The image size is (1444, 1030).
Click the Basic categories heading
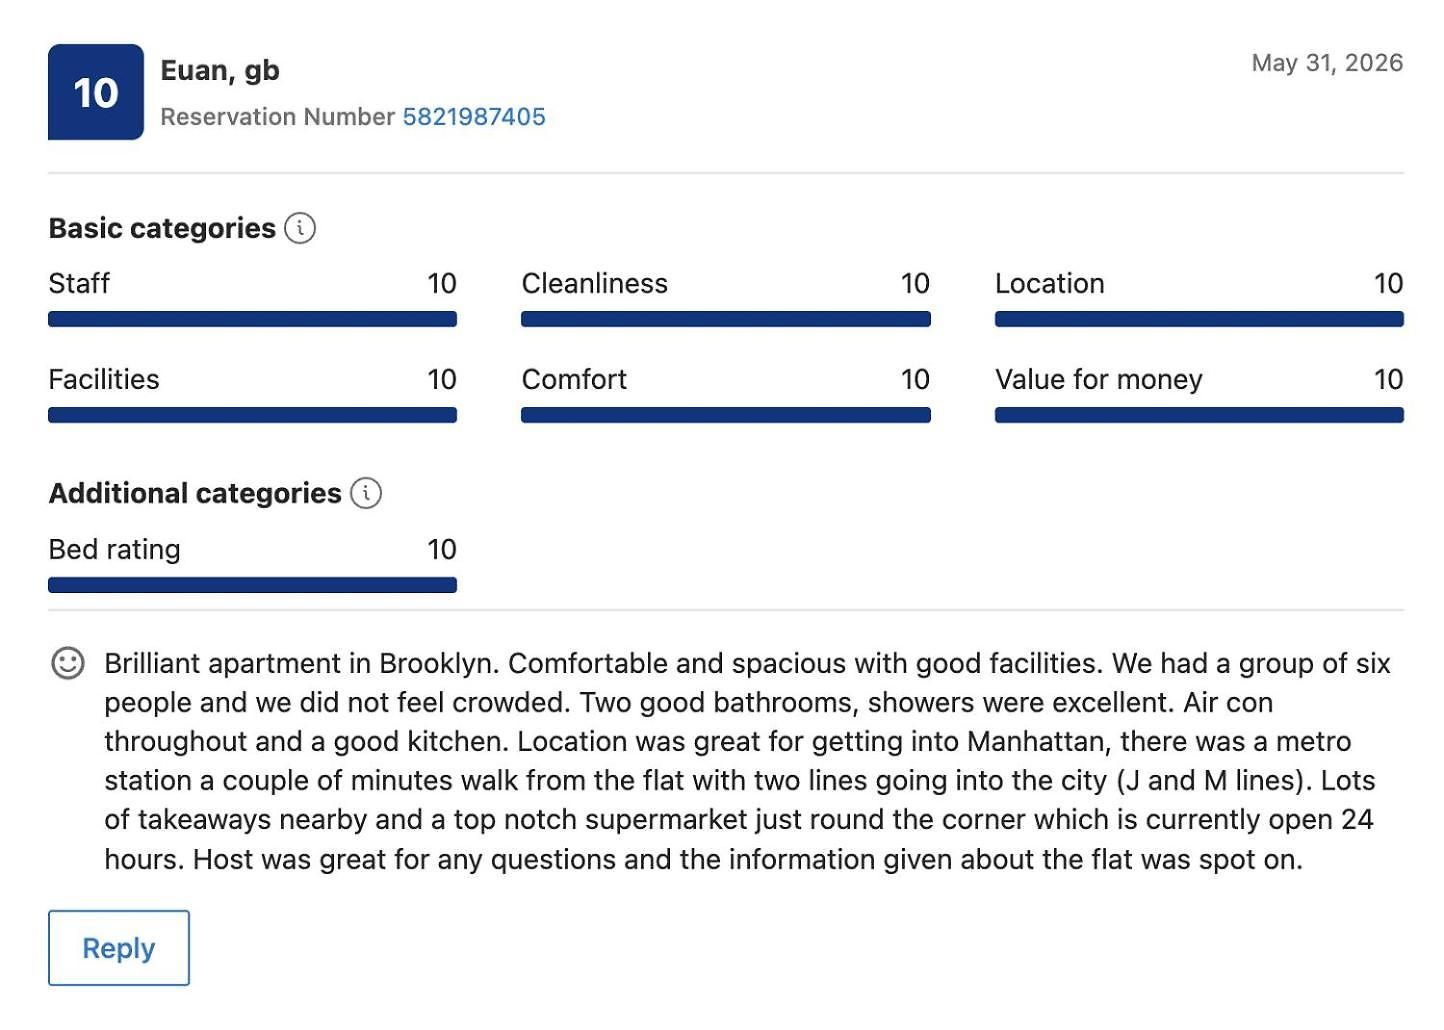(x=162, y=228)
